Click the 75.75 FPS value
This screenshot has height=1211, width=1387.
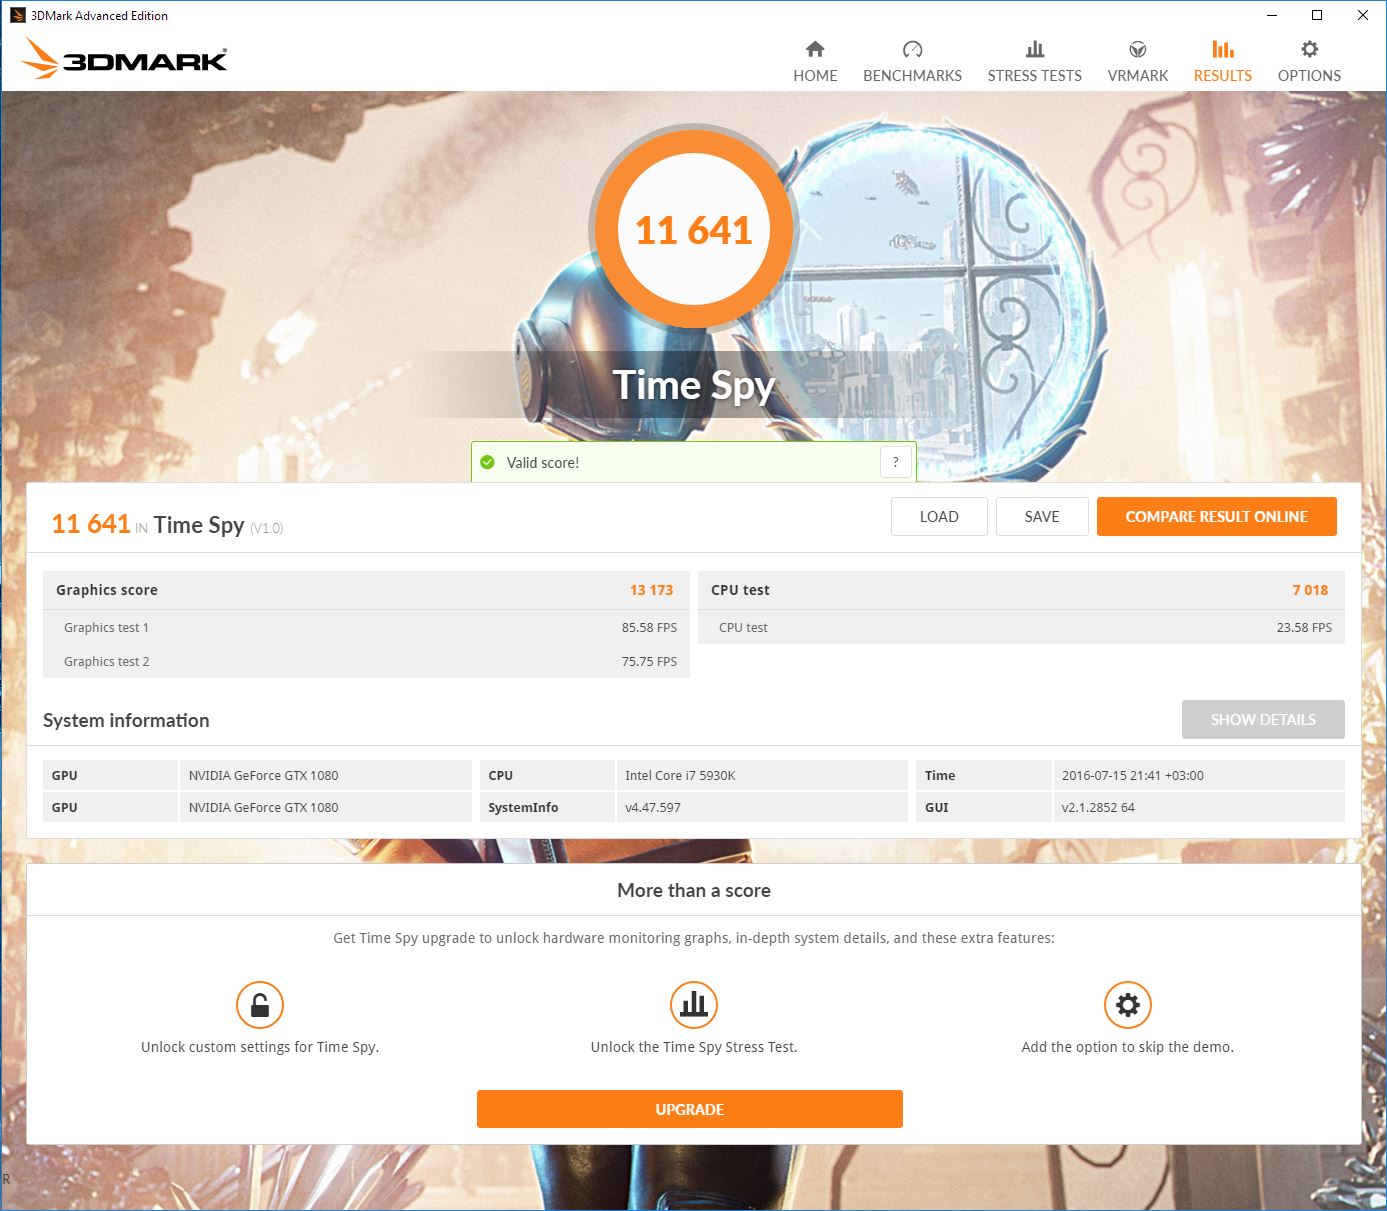pyautogui.click(x=649, y=661)
